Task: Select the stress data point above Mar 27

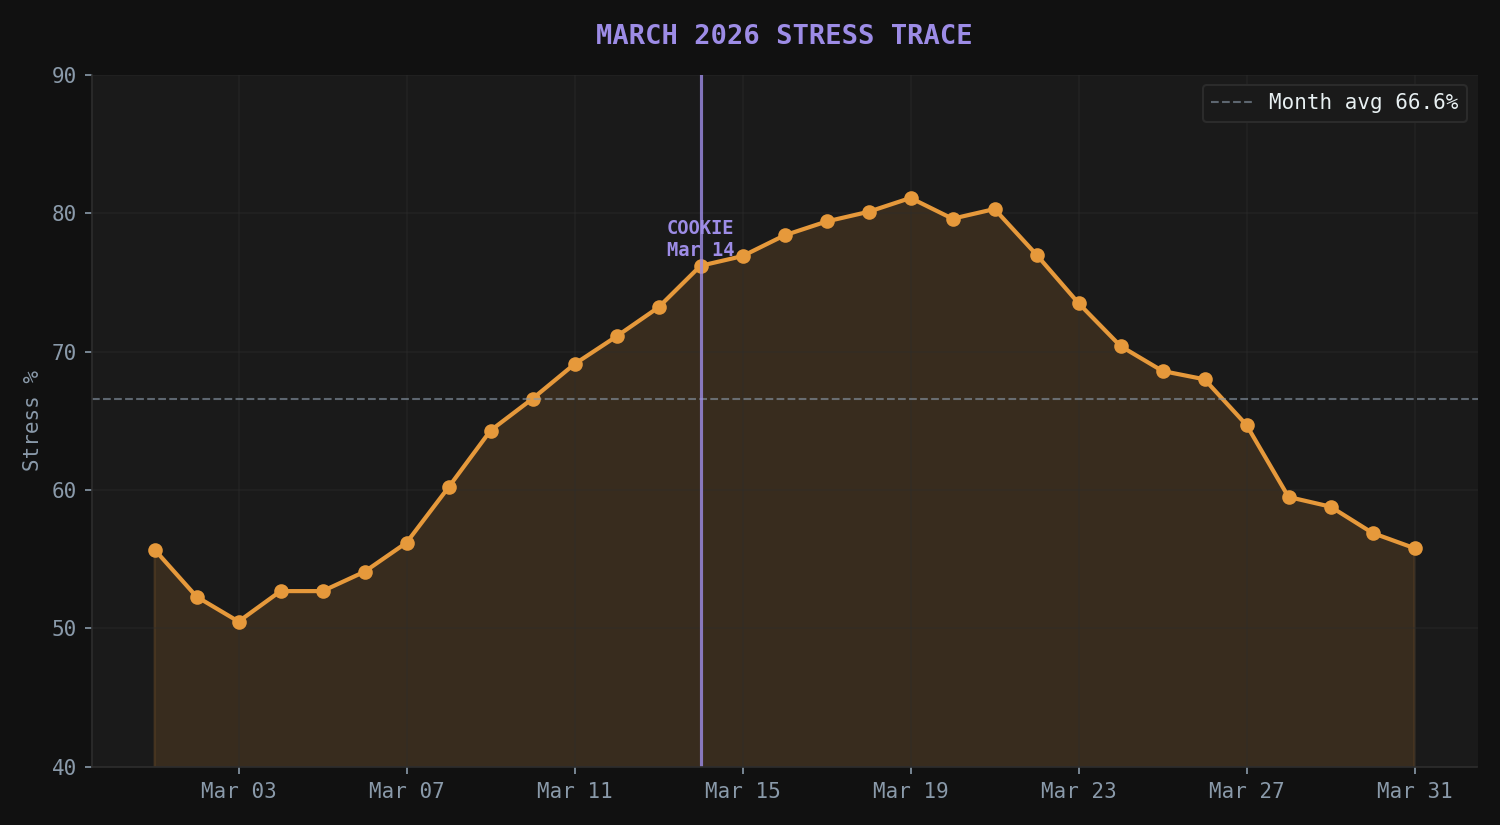Action: click(x=1247, y=426)
